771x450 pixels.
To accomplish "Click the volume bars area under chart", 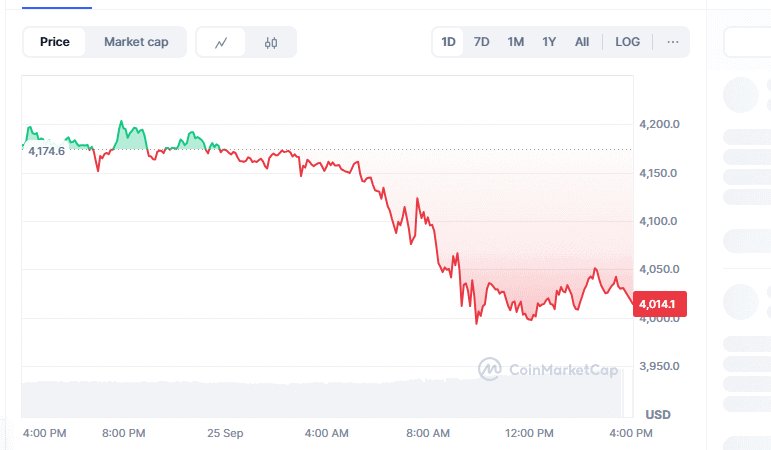I will [320, 398].
